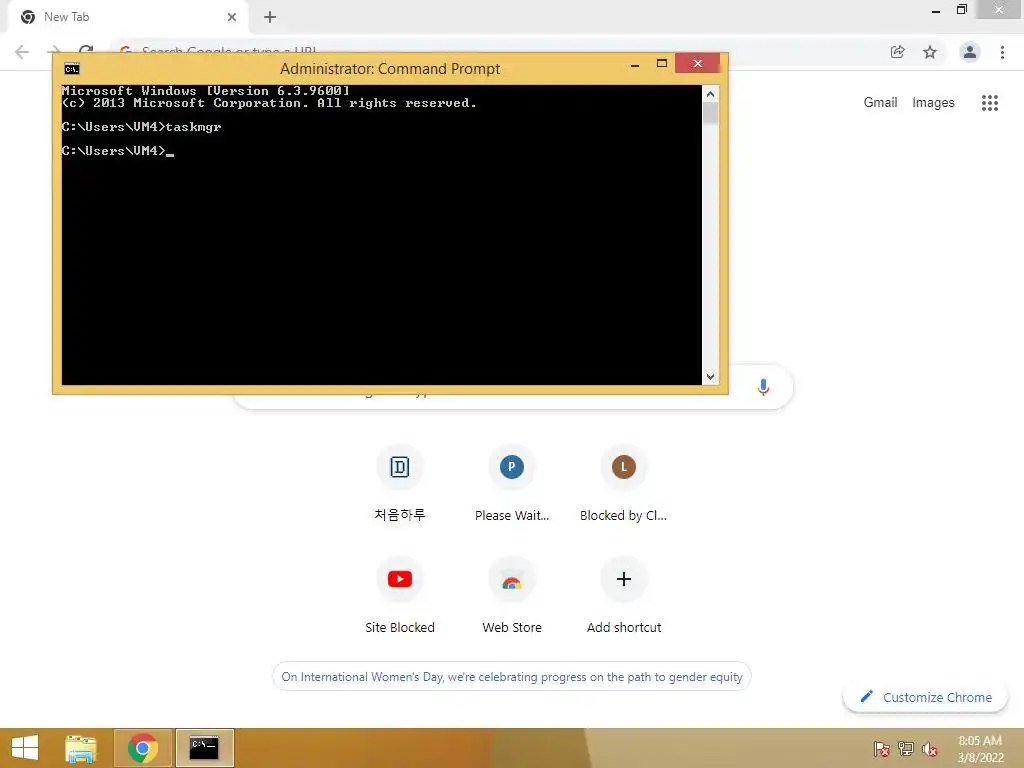Click the Command Prompt scrollbar thumb
The width and height of the screenshot is (1024, 768).
(x=711, y=114)
